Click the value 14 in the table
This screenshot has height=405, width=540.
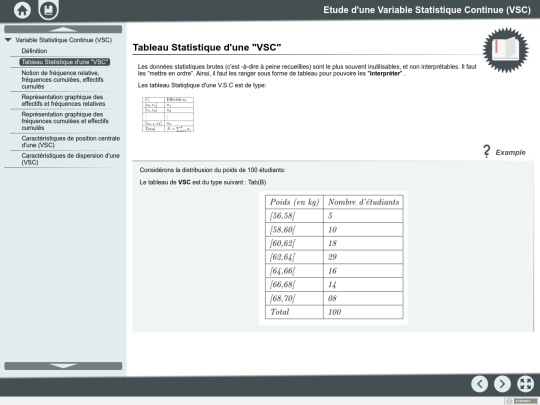(x=332, y=285)
